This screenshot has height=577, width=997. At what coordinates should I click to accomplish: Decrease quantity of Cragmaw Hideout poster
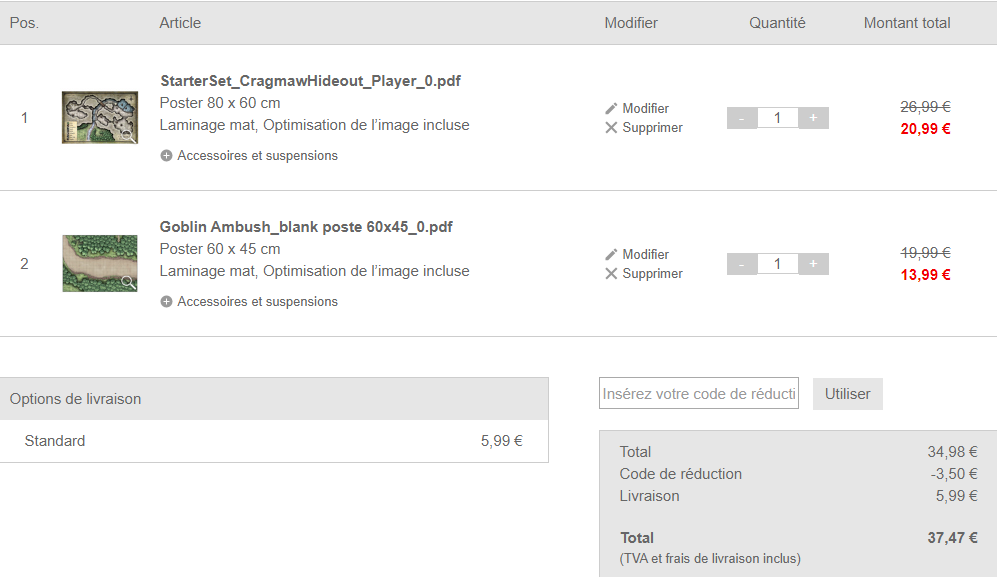click(x=741, y=118)
